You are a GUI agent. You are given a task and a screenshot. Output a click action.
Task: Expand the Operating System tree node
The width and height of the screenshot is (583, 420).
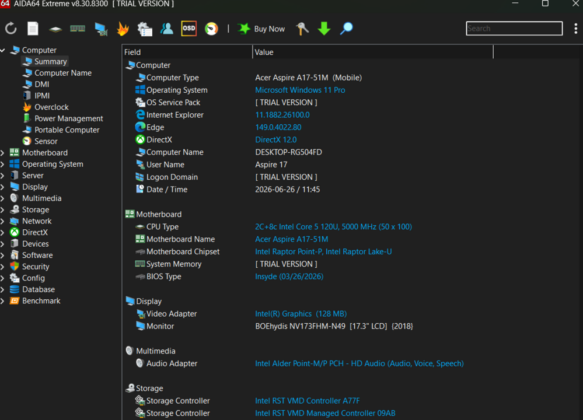click(x=2, y=164)
